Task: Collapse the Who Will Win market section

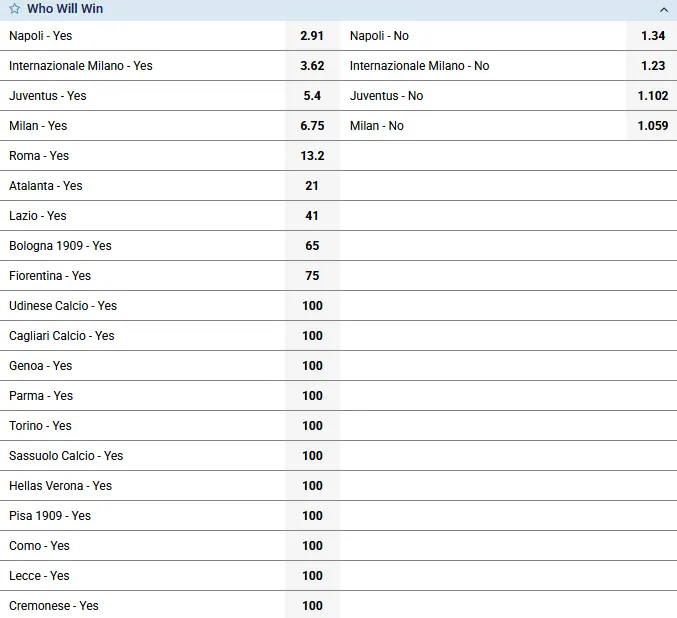Action: [664, 9]
